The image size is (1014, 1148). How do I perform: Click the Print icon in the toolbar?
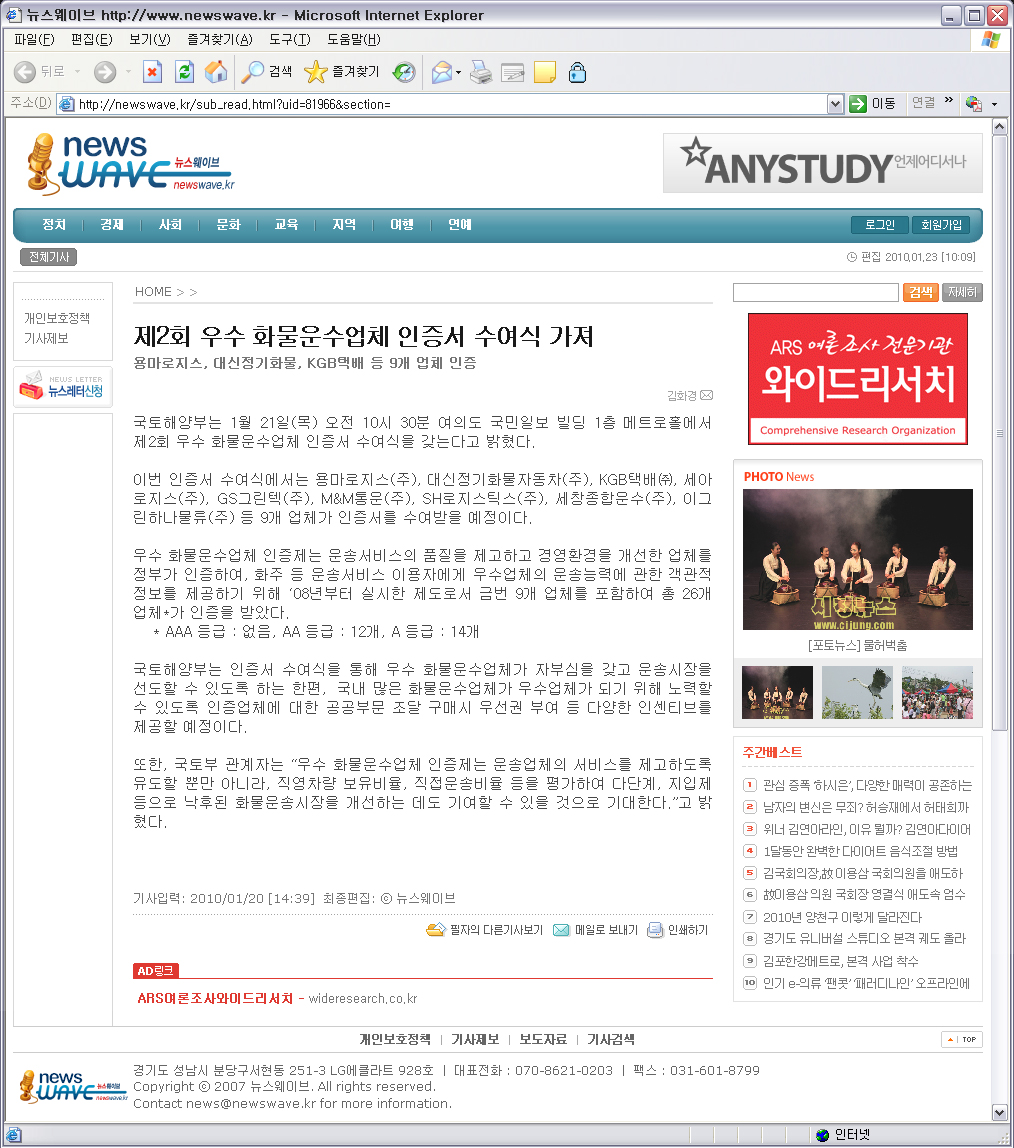[481, 72]
